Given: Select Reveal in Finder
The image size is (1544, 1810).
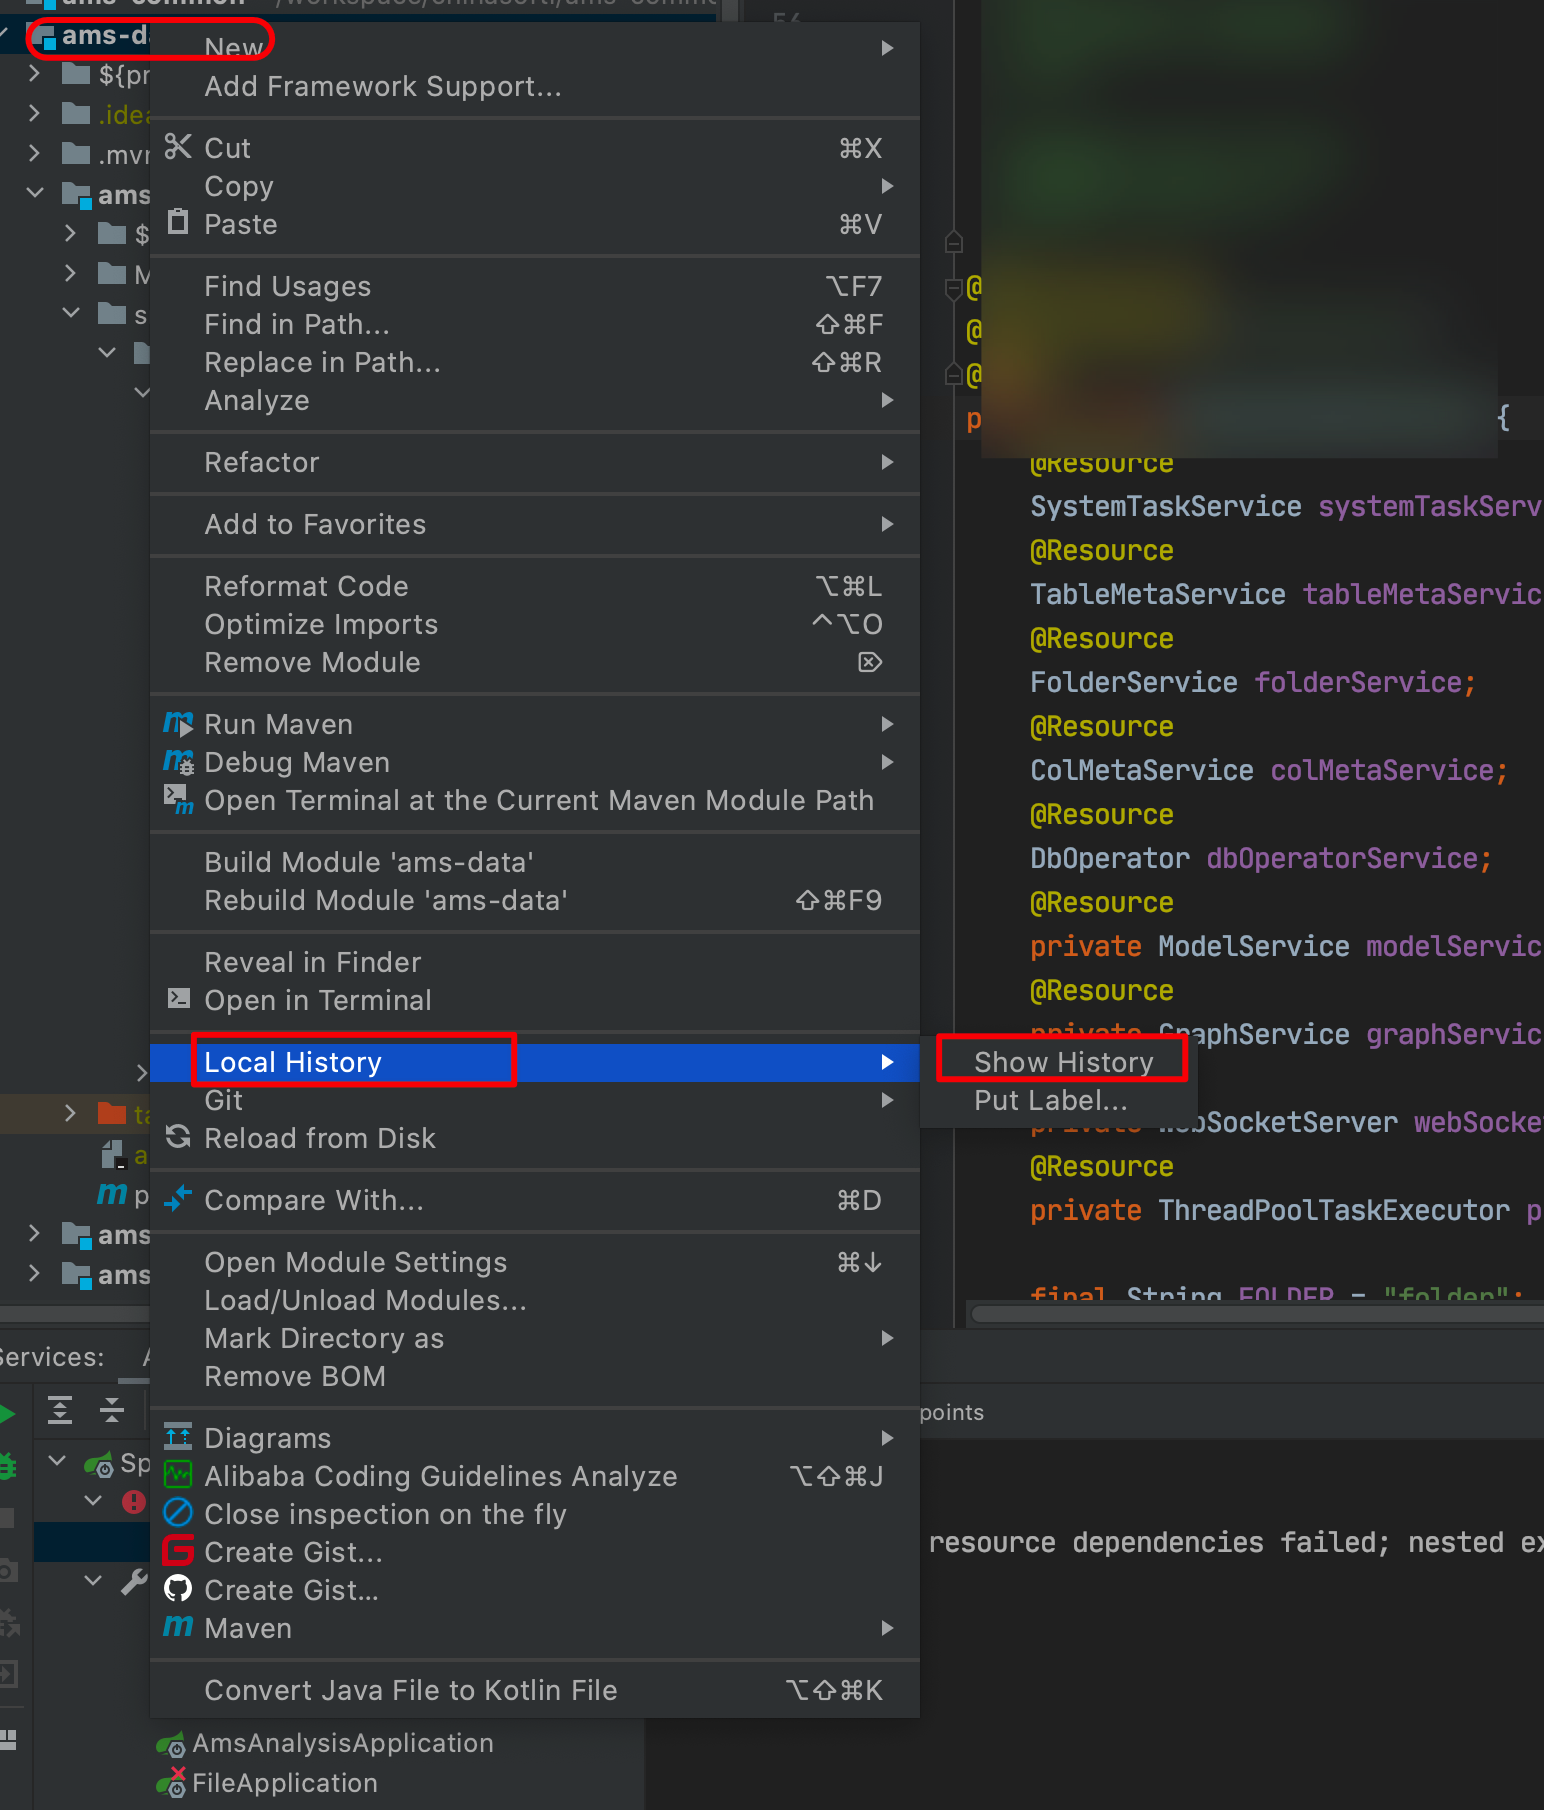Looking at the screenshot, I should point(535,962).
